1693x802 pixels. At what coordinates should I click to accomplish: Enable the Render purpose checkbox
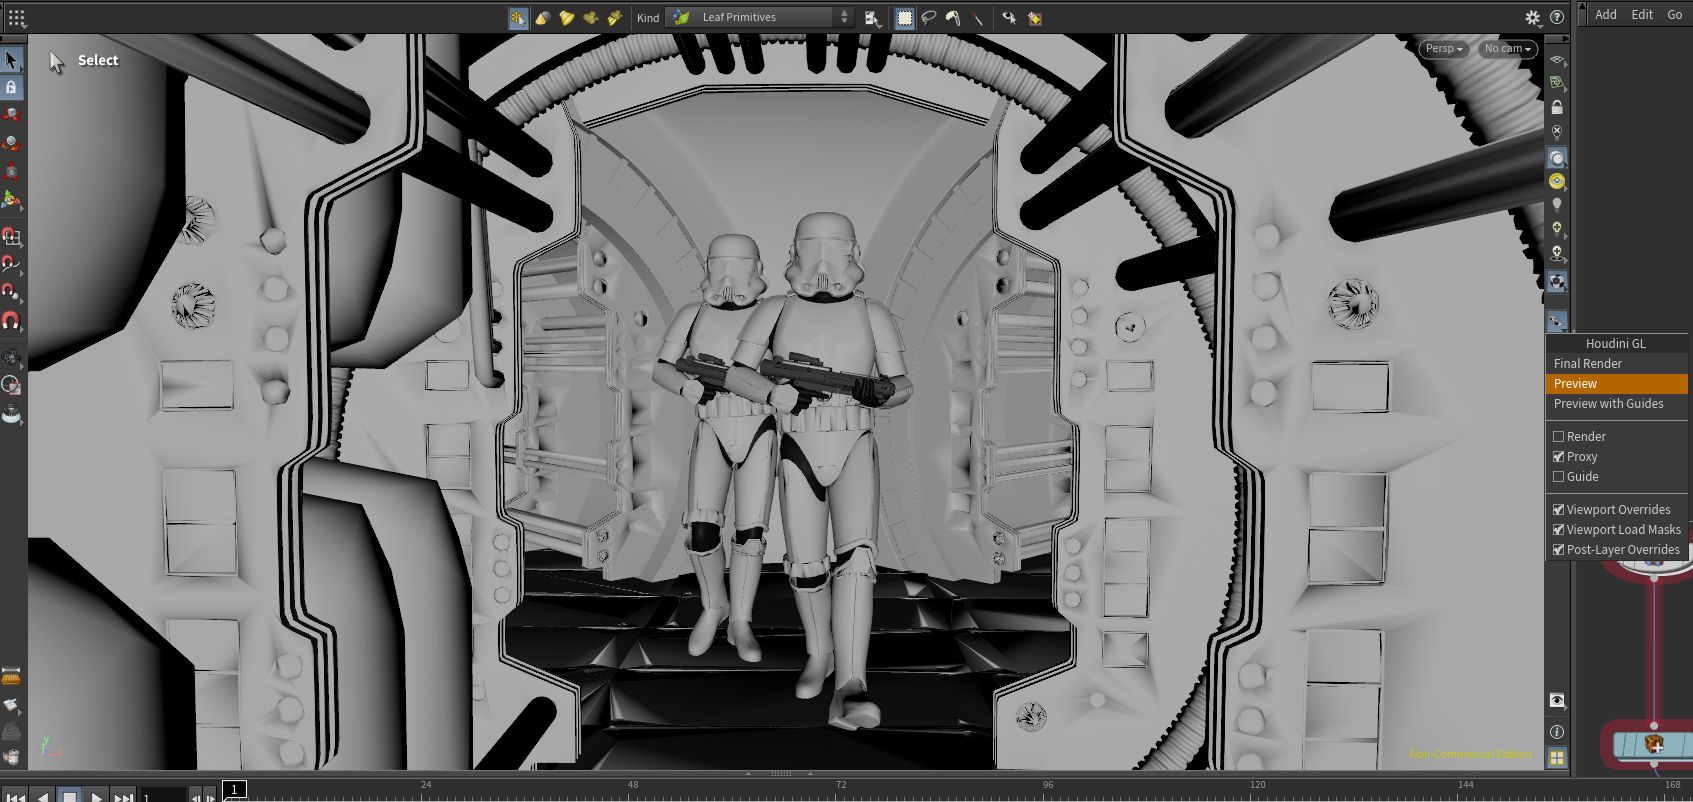coord(1558,437)
